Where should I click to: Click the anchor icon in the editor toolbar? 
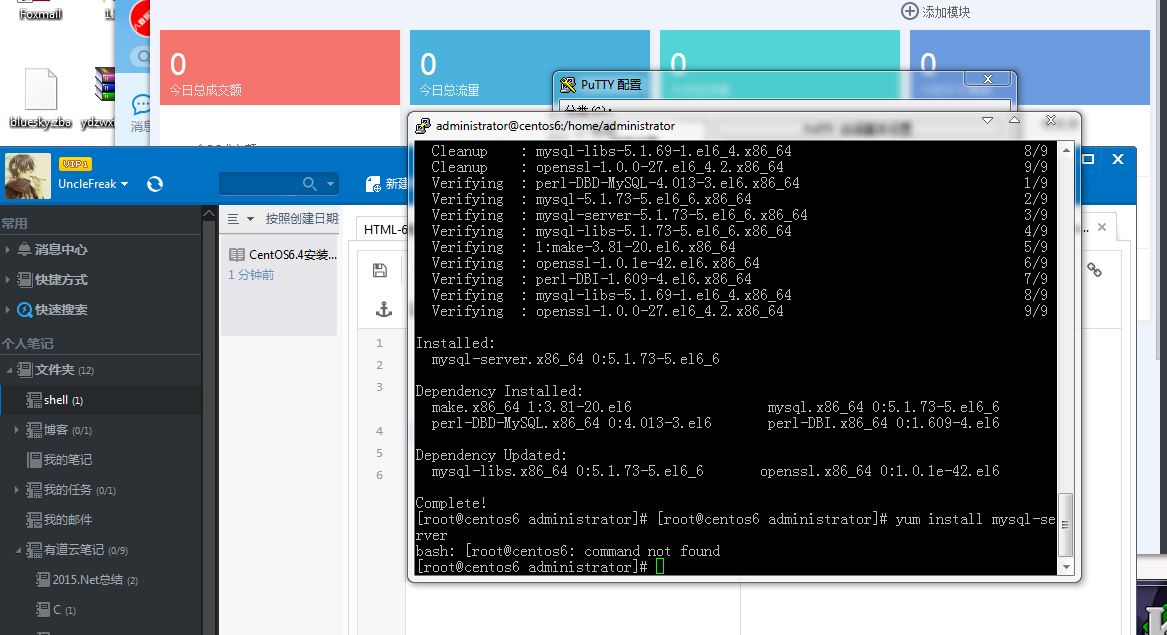(x=383, y=308)
